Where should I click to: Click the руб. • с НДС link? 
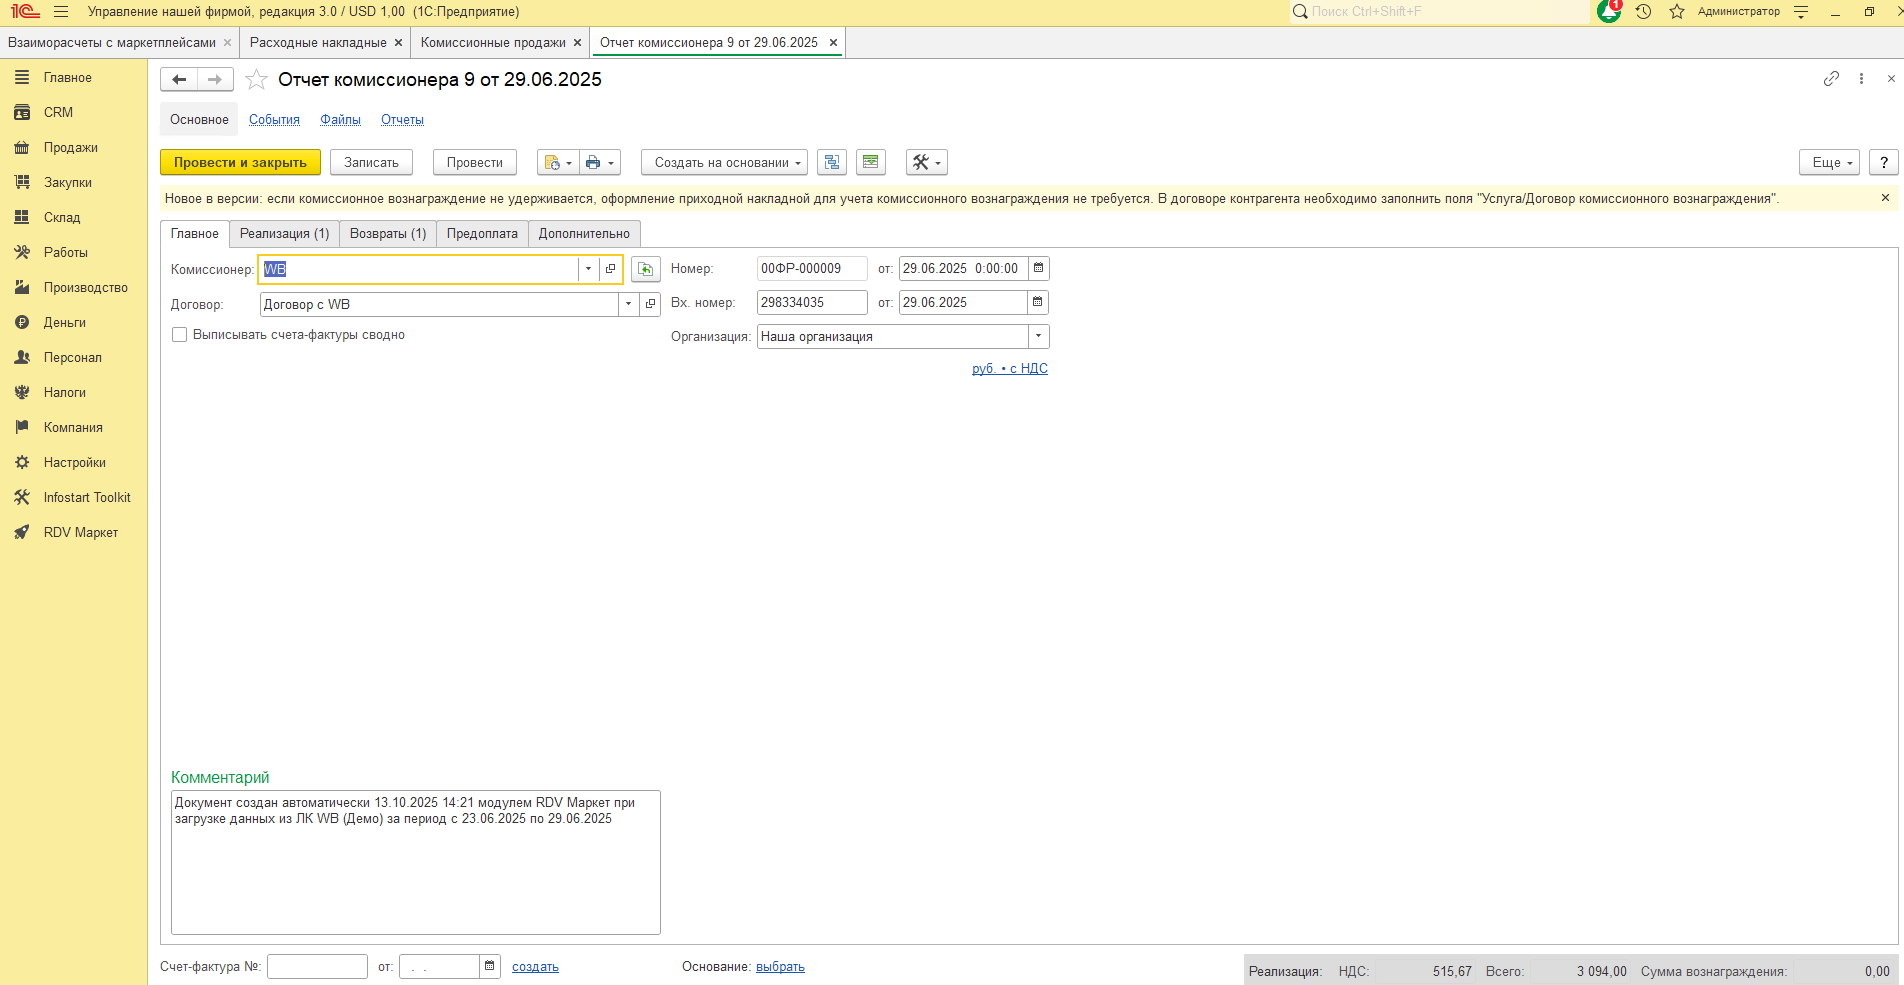coord(1010,368)
